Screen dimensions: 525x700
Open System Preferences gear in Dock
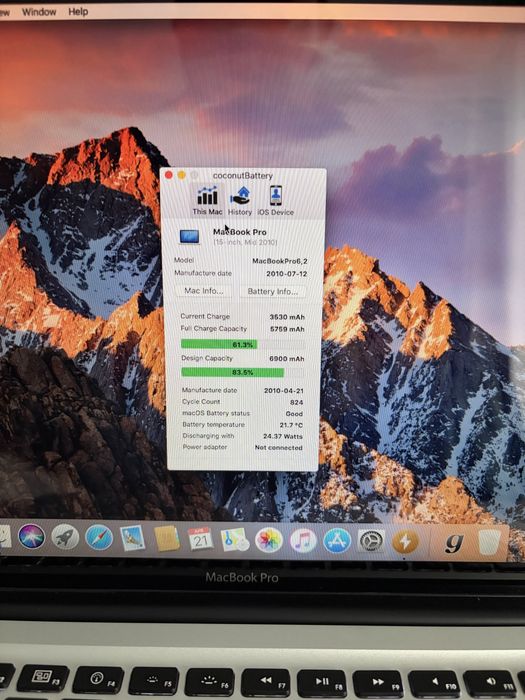(371, 541)
